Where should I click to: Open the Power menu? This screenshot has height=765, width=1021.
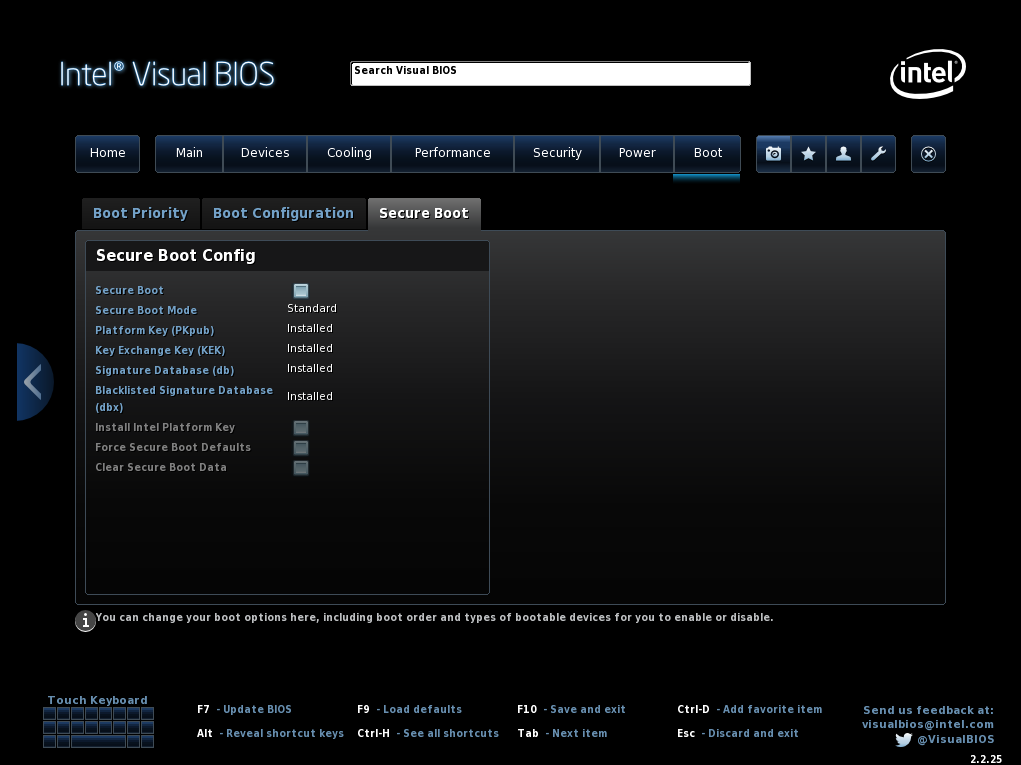[x=637, y=154]
